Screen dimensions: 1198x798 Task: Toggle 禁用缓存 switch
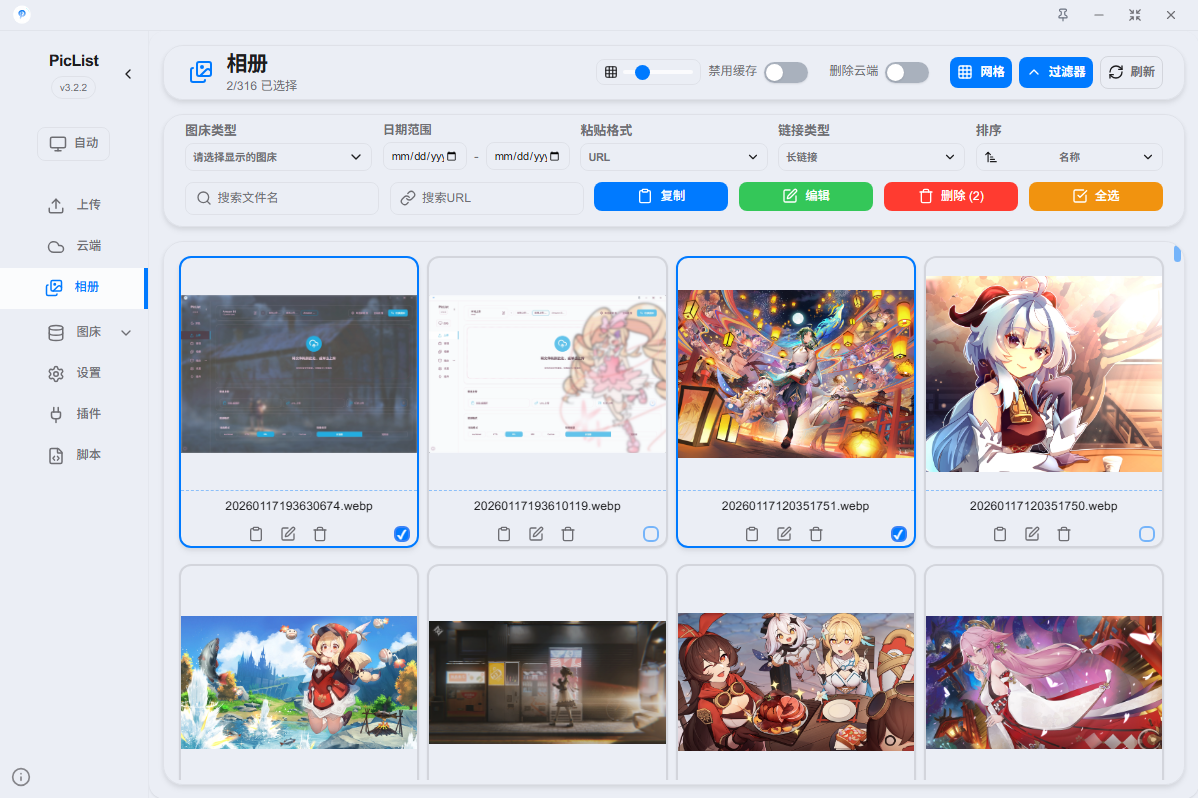[x=786, y=73]
